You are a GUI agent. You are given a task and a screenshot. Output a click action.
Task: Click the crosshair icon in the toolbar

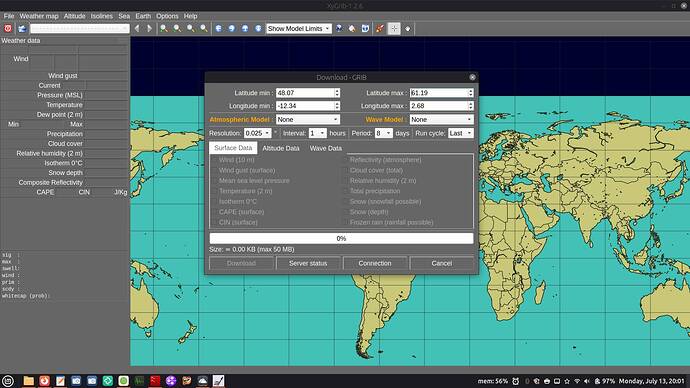click(394, 29)
